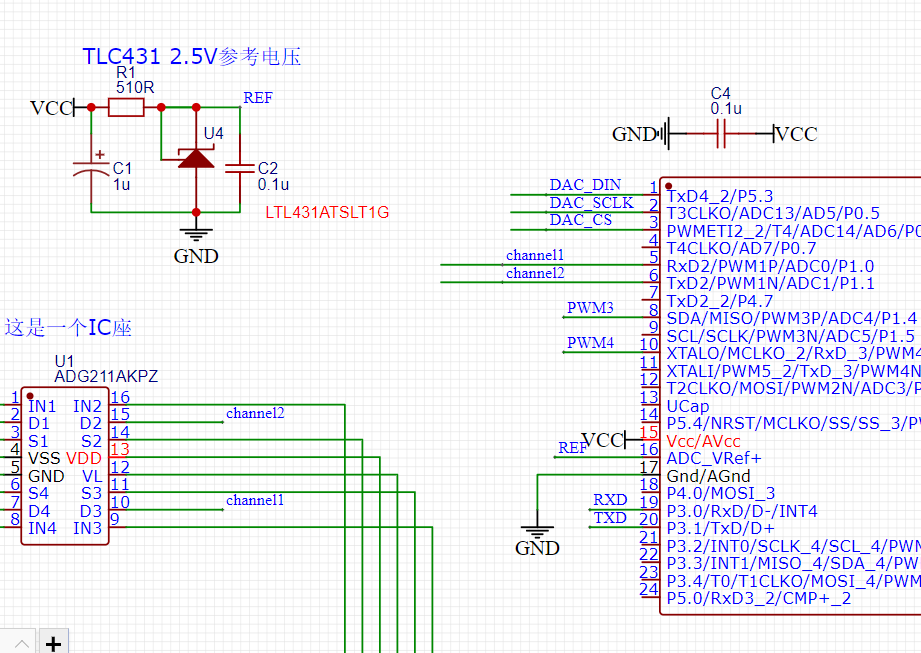921x653 pixels.
Task: Select the U1 ADG211AKPZ chip body
Action: pos(65,466)
